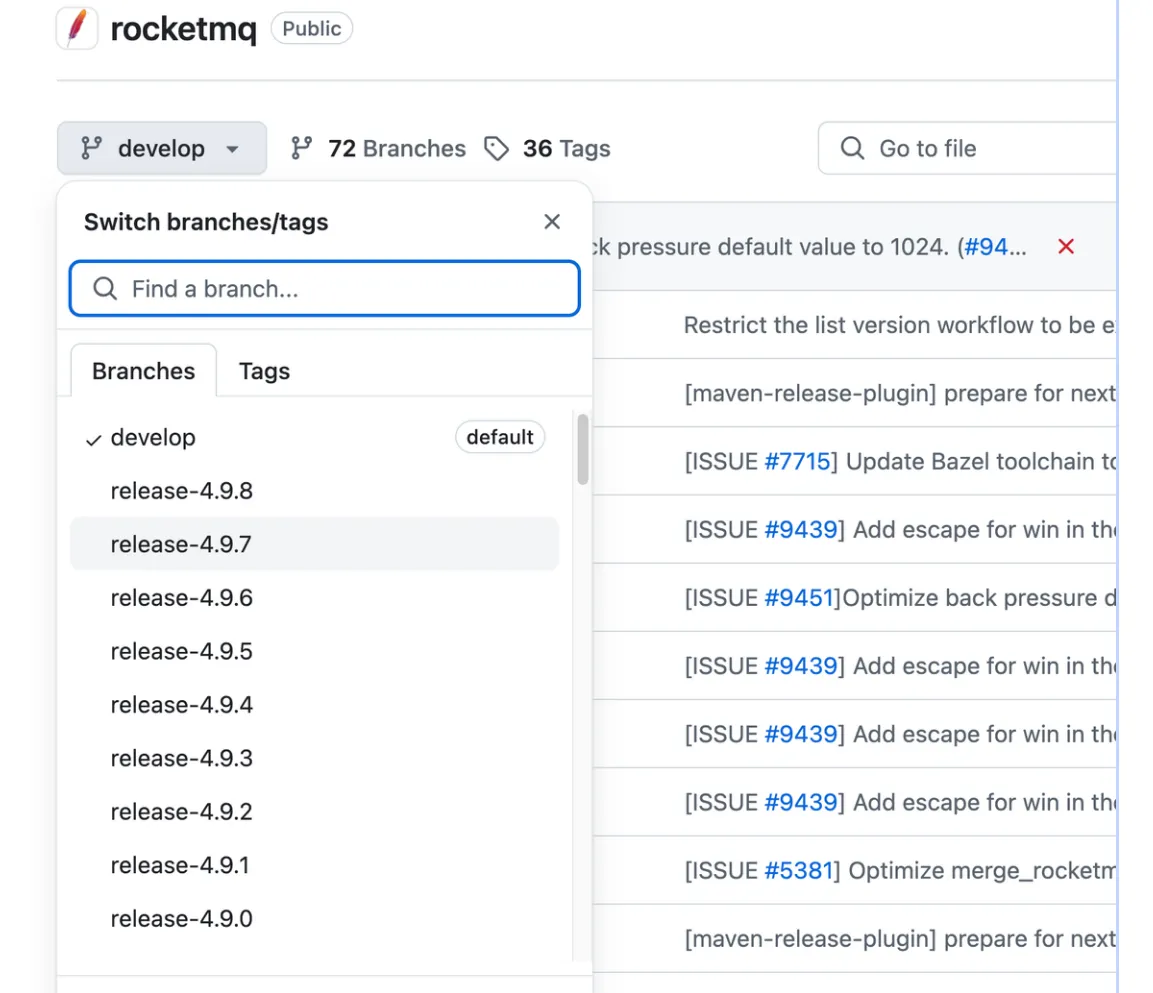
Task: Open issue #5381 link
Action: click(x=799, y=870)
